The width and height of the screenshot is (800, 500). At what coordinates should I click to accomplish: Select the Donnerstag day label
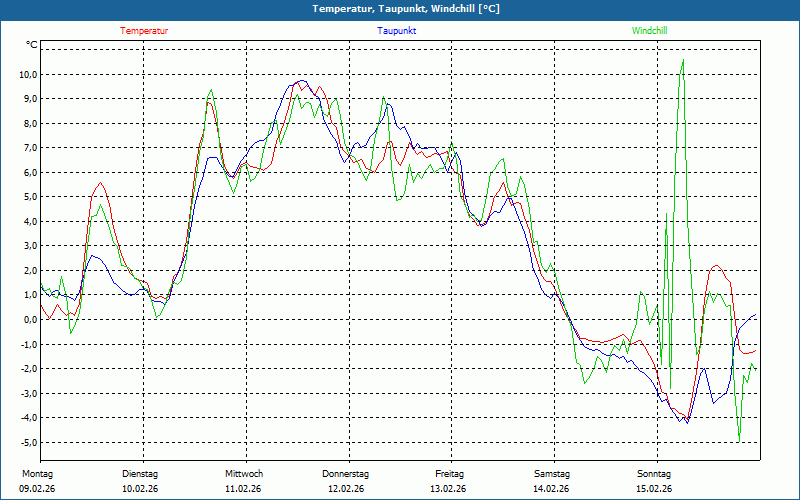346,474
